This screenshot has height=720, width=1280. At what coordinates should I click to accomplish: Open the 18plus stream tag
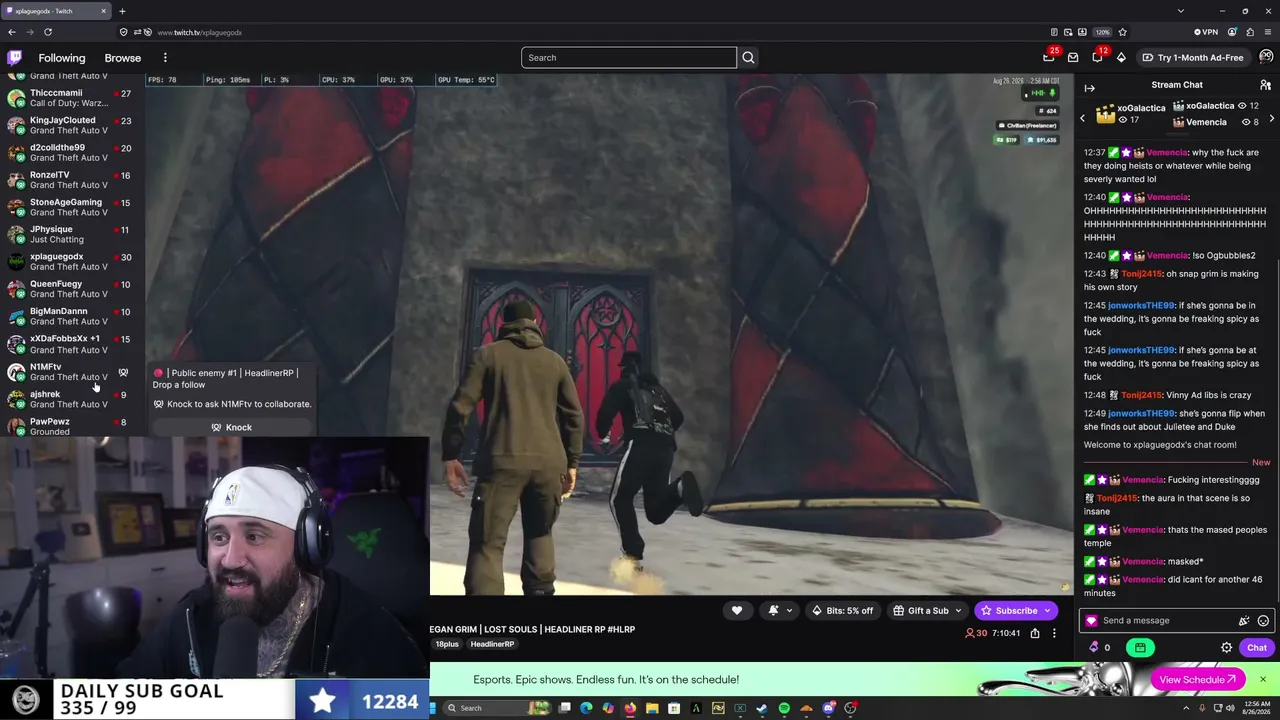pyautogui.click(x=447, y=644)
